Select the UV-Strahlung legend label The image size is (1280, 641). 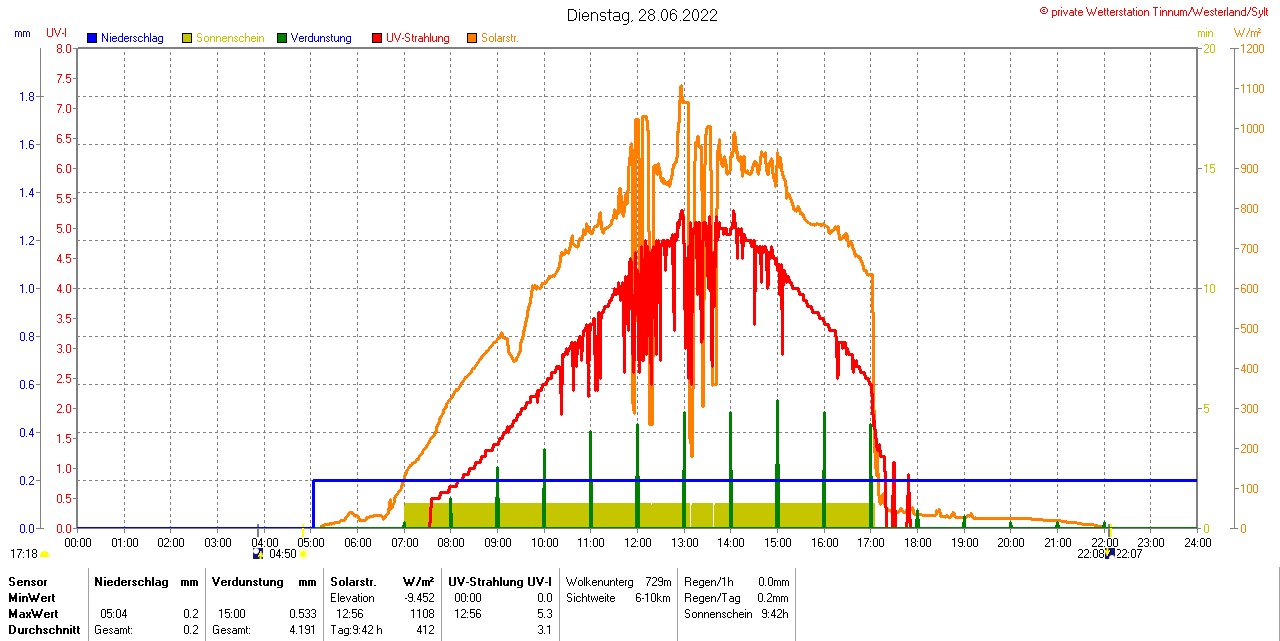point(418,38)
